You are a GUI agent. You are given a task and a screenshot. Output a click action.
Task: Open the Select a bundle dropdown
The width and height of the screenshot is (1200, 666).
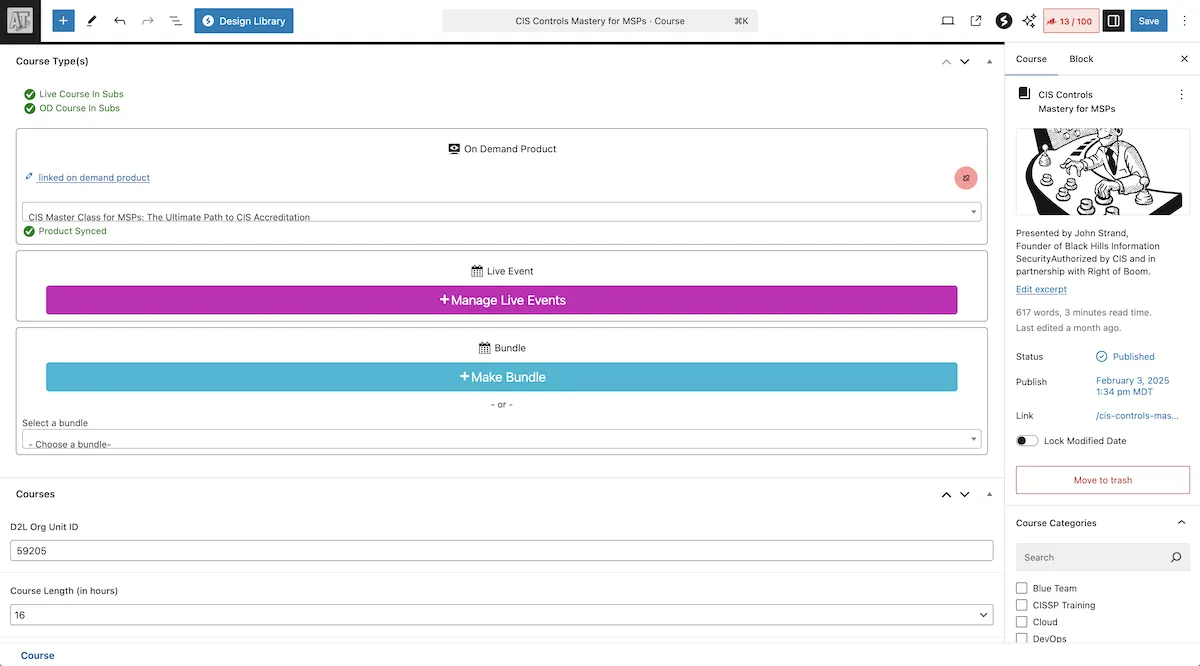(x=501, y=440)
